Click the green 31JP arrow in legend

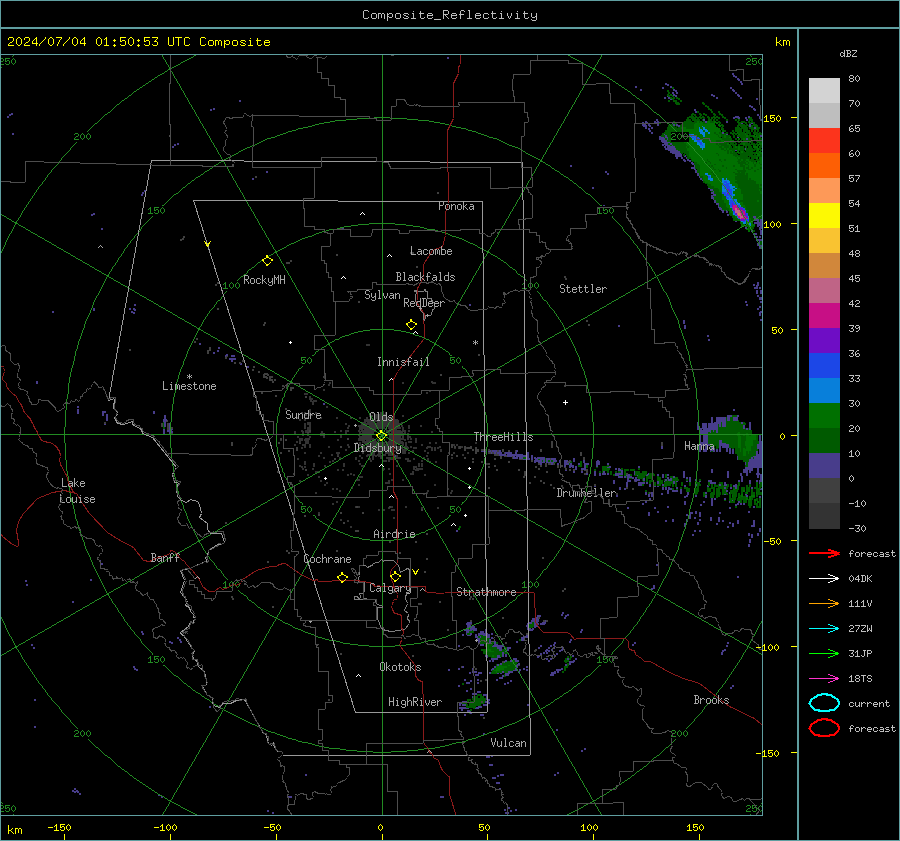click(x=824, y=653)
